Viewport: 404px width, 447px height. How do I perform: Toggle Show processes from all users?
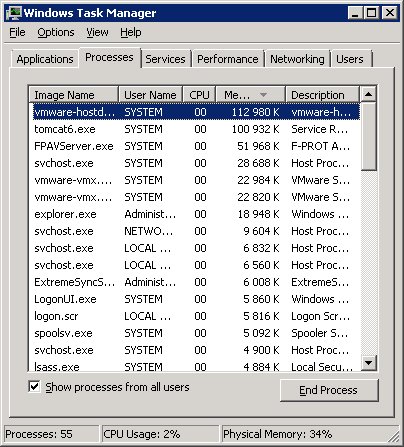pyautogui.click(x=34, y=387)
